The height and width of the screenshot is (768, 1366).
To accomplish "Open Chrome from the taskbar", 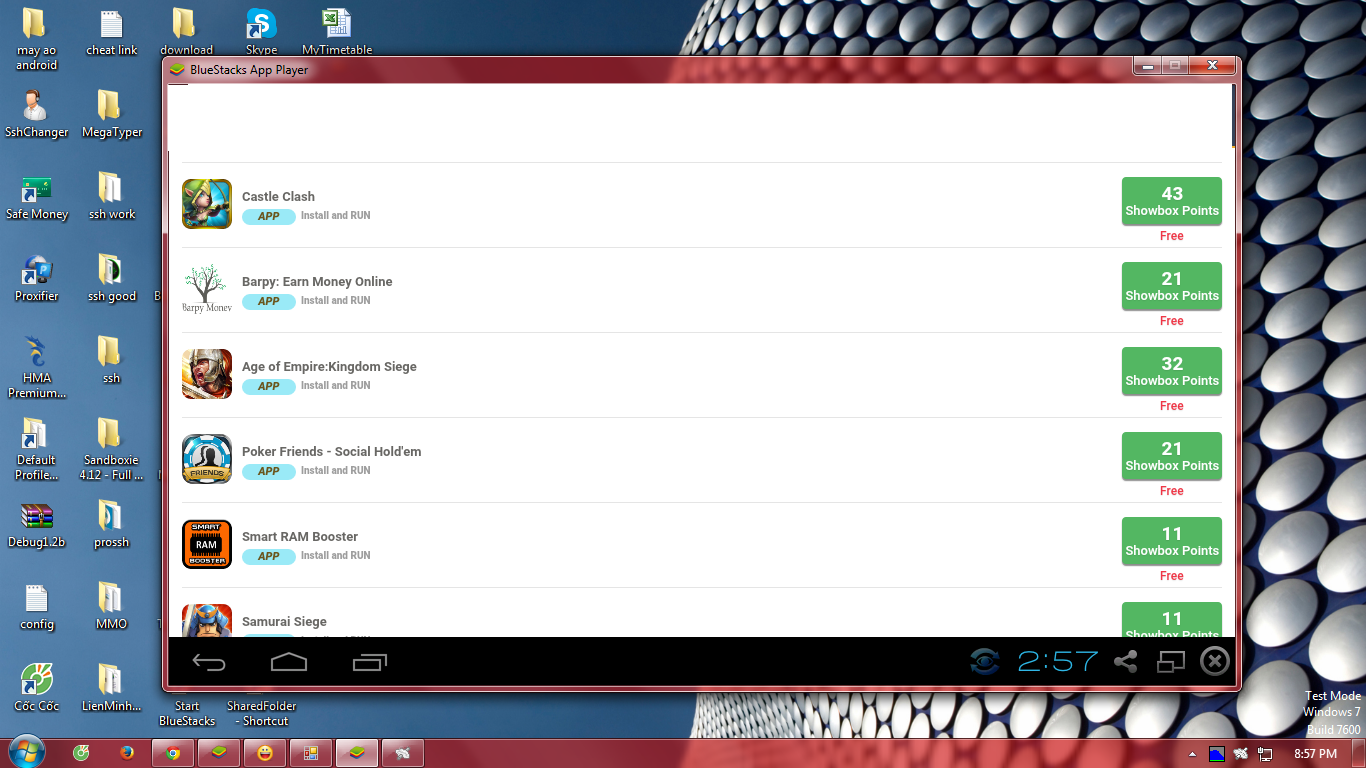I will 172,753.
